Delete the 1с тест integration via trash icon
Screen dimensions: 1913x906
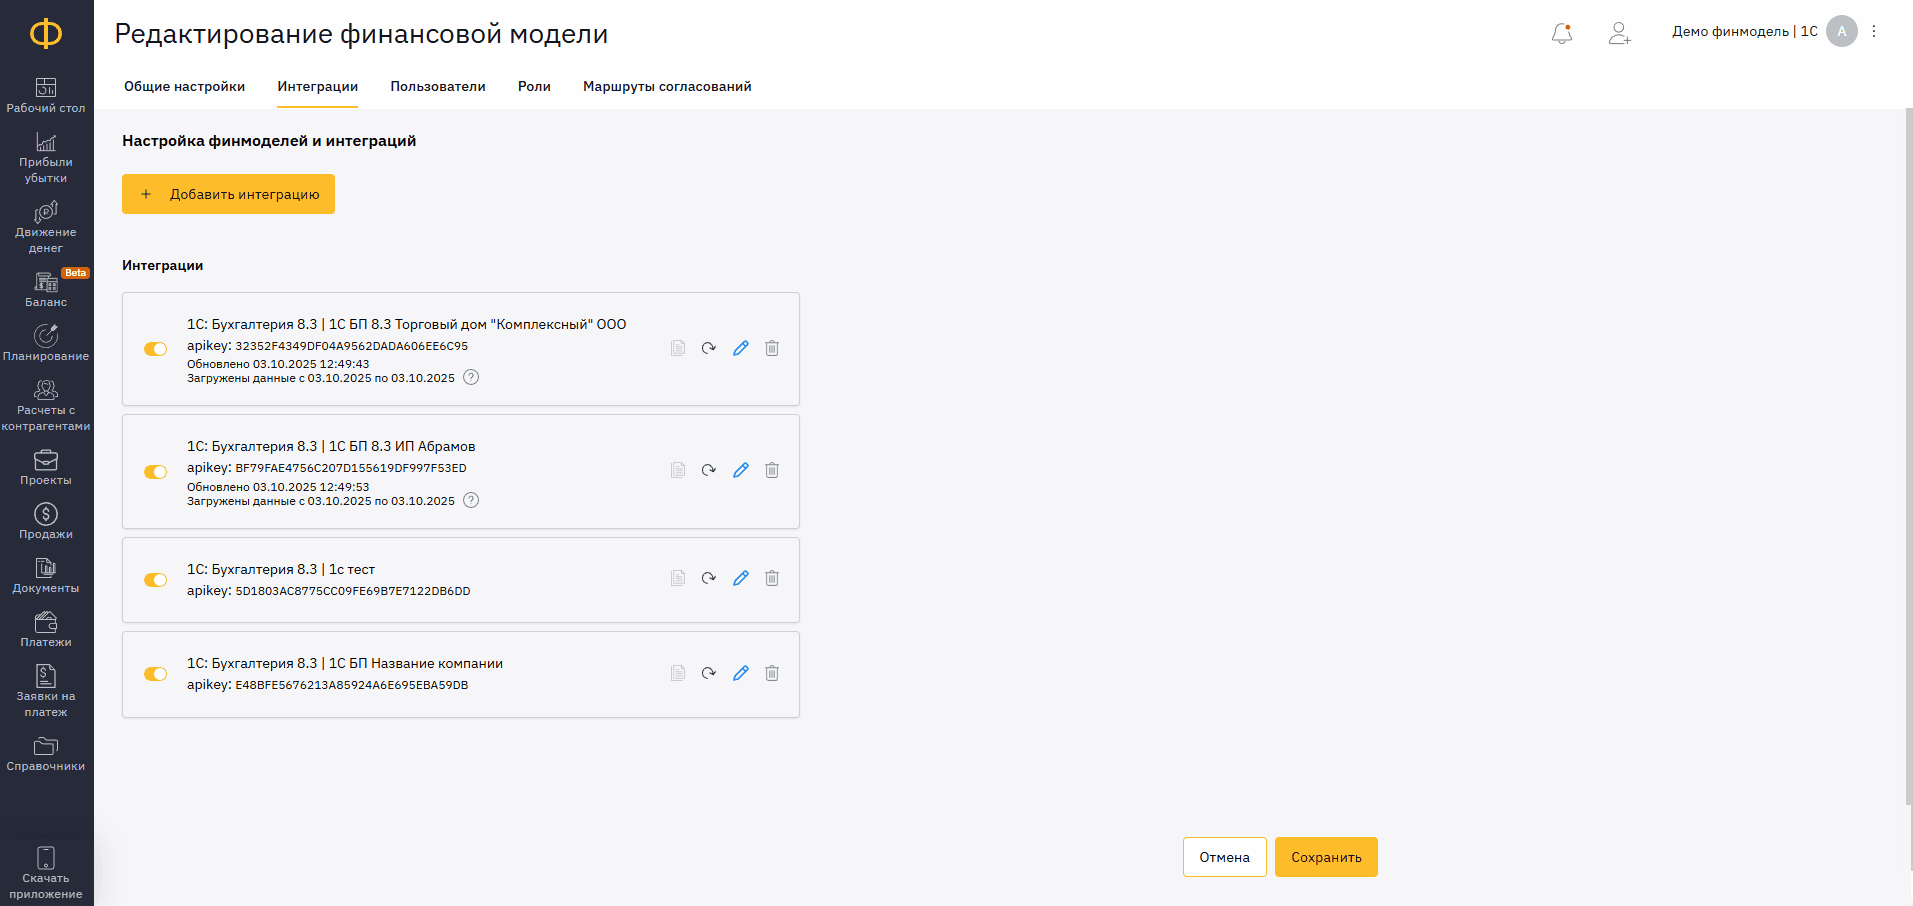772,578
